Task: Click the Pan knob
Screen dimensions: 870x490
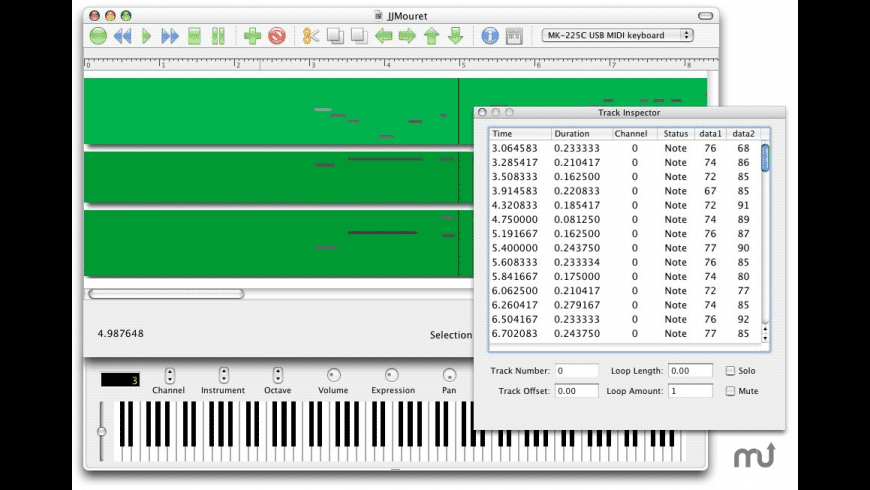Action: point(449,375)
